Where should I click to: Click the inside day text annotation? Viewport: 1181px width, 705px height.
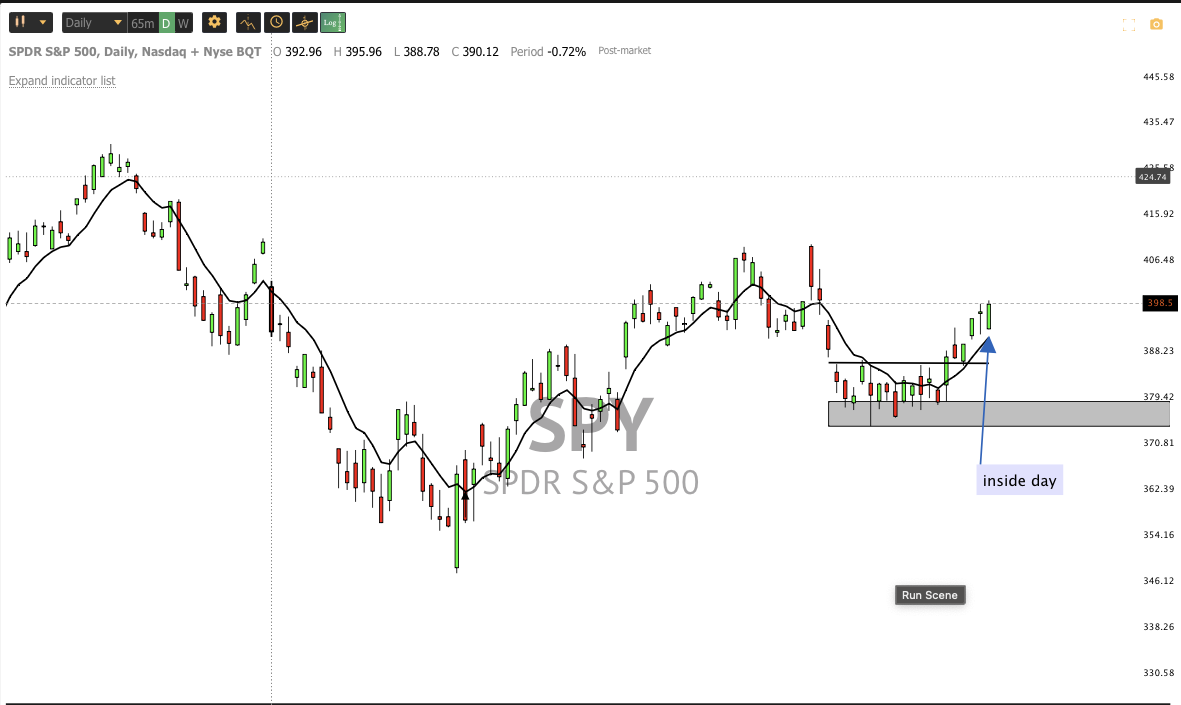[1020, 481]
